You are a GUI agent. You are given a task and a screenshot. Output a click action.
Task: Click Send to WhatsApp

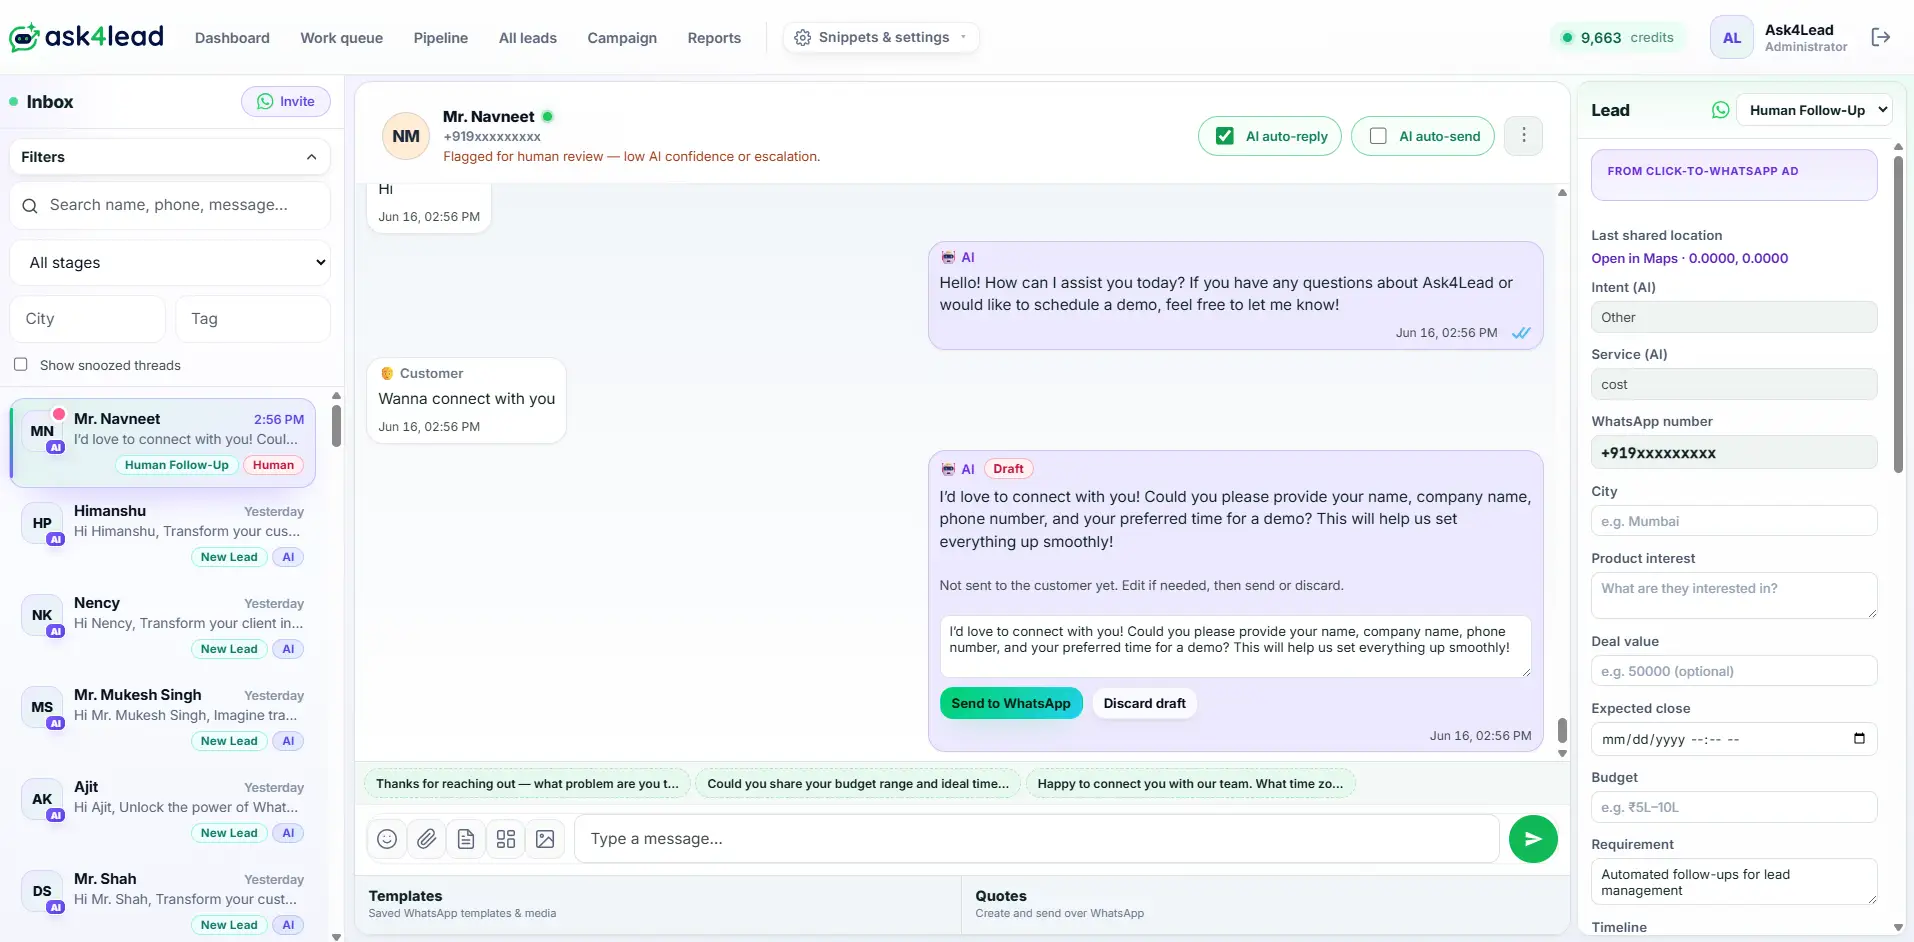point(1011,703)
